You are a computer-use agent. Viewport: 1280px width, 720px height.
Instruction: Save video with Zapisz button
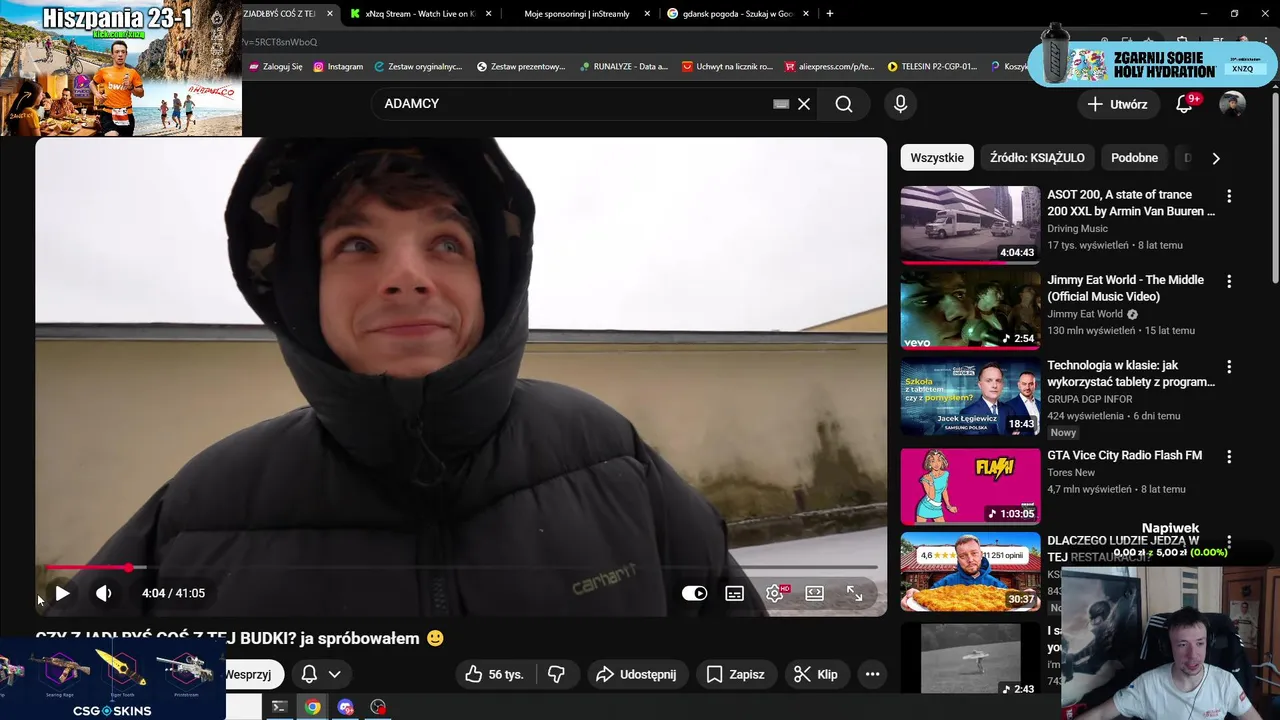(x=735, y=674)
